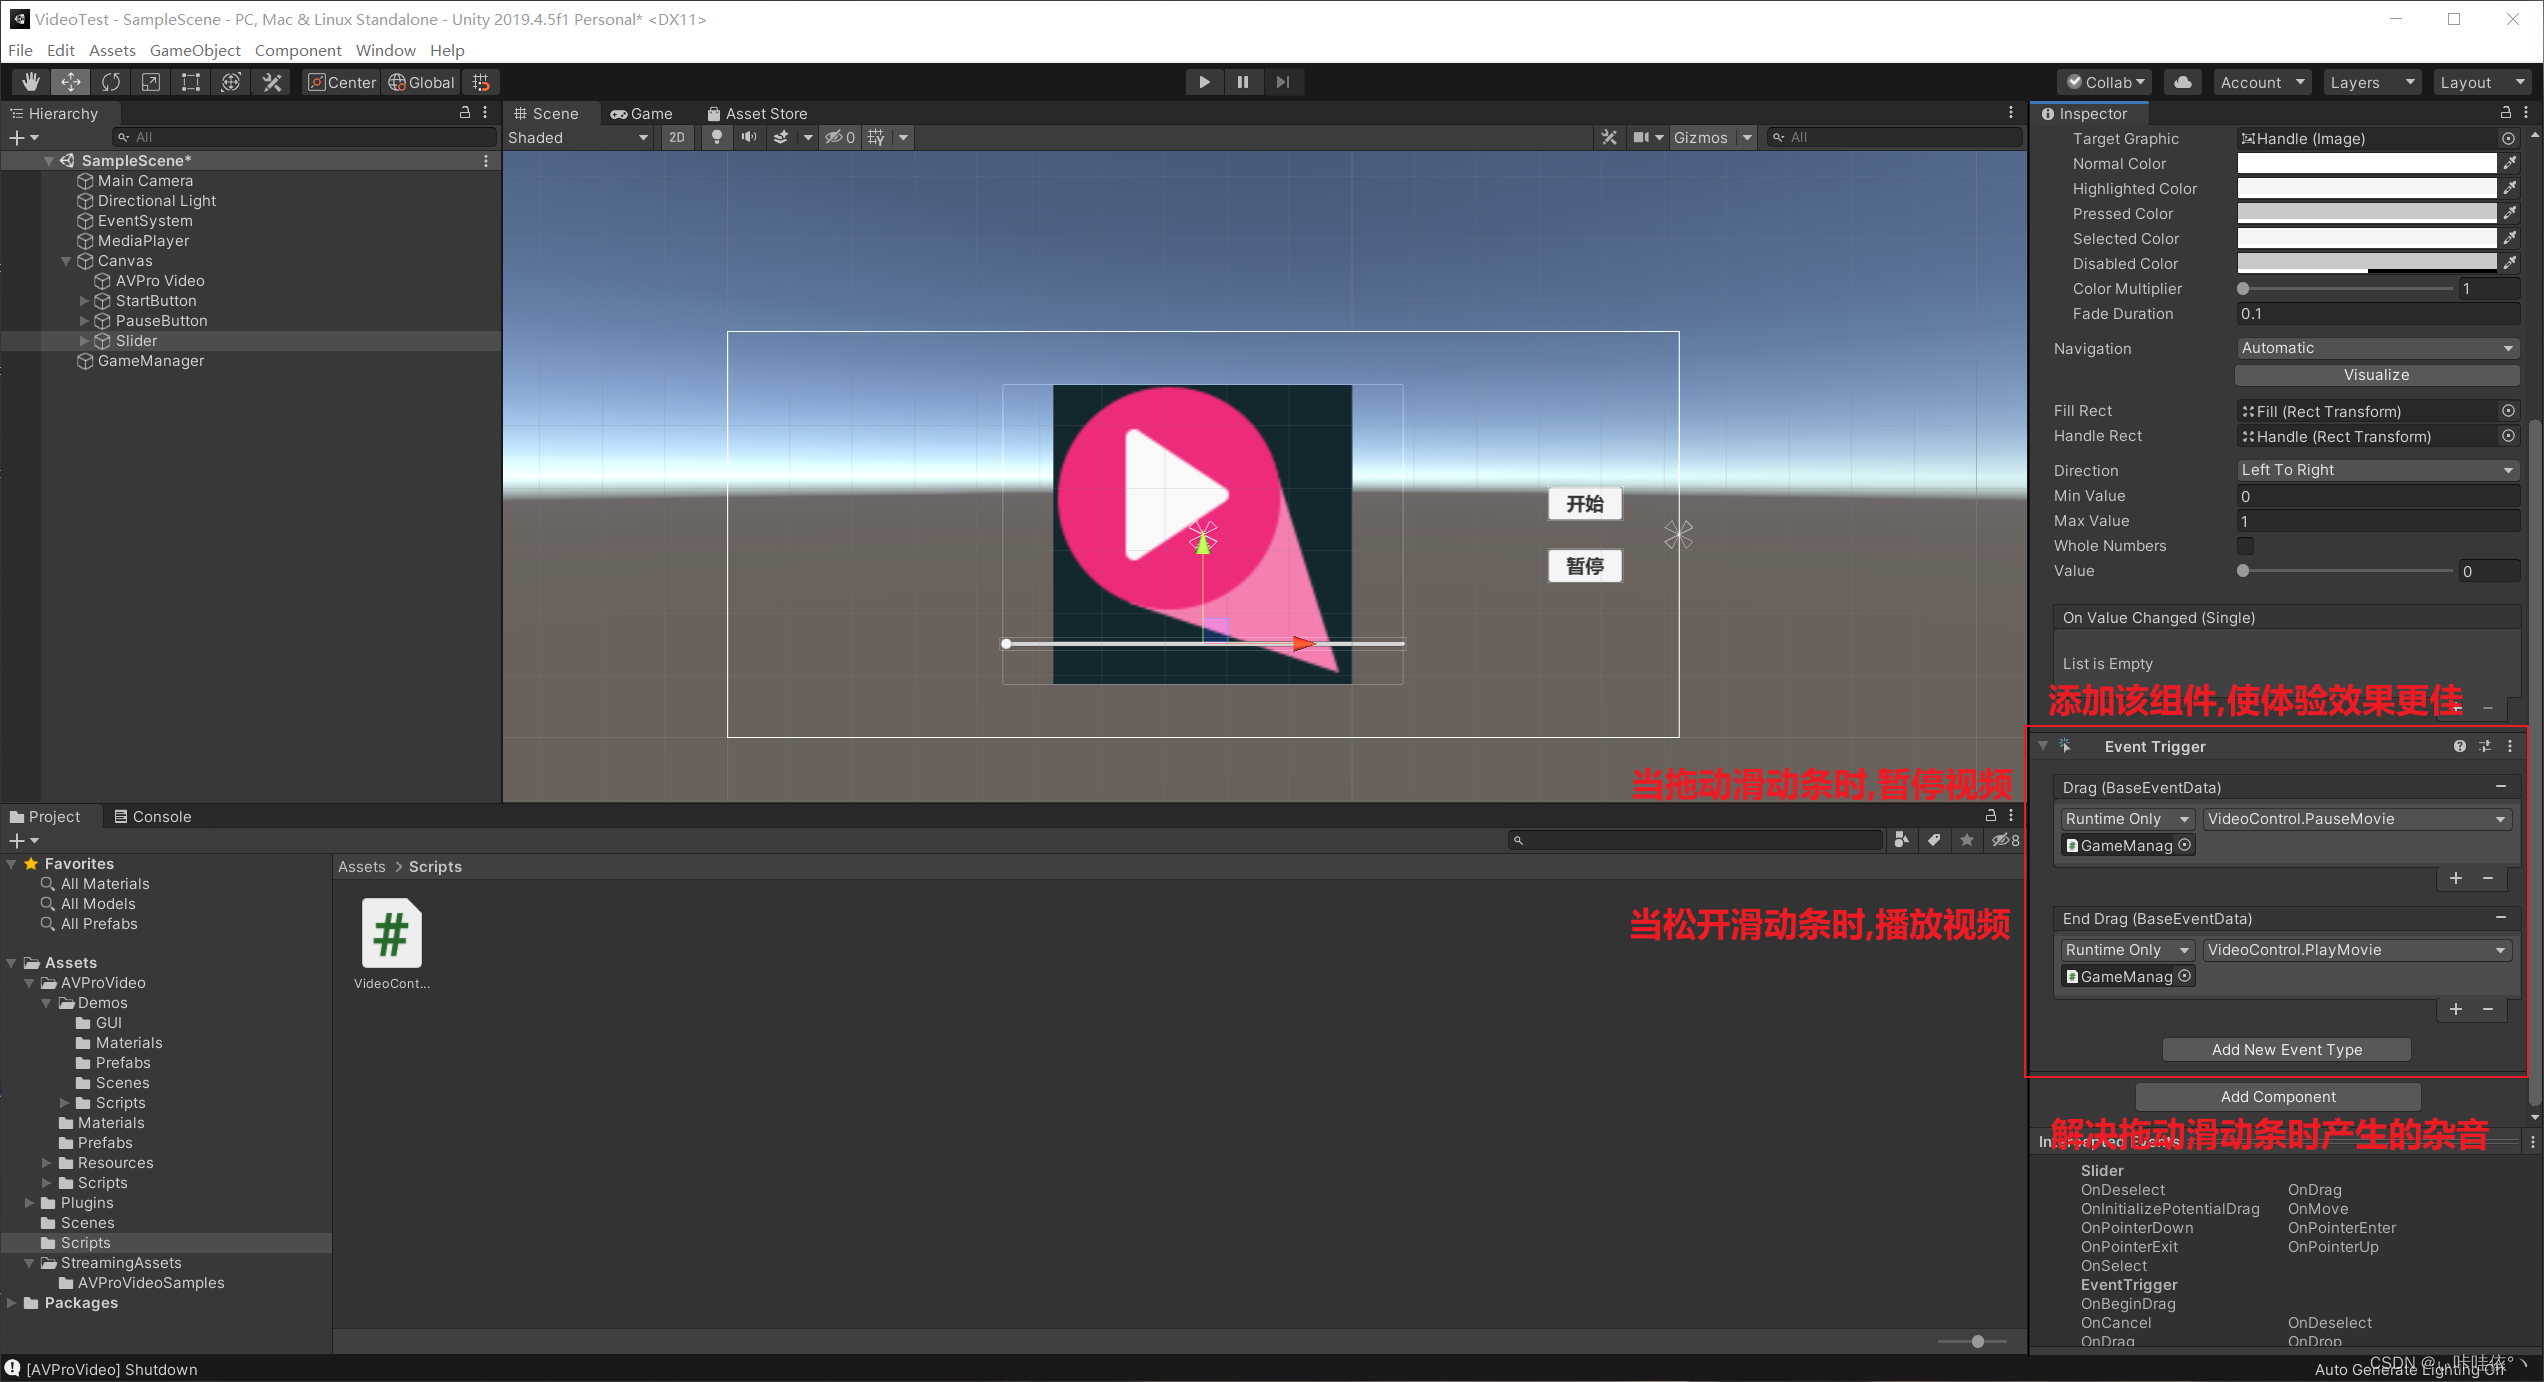The height and width of the screenshot is (1382, 2544).
Task: Open the Layout dropdown
Action: (2481, 82)
